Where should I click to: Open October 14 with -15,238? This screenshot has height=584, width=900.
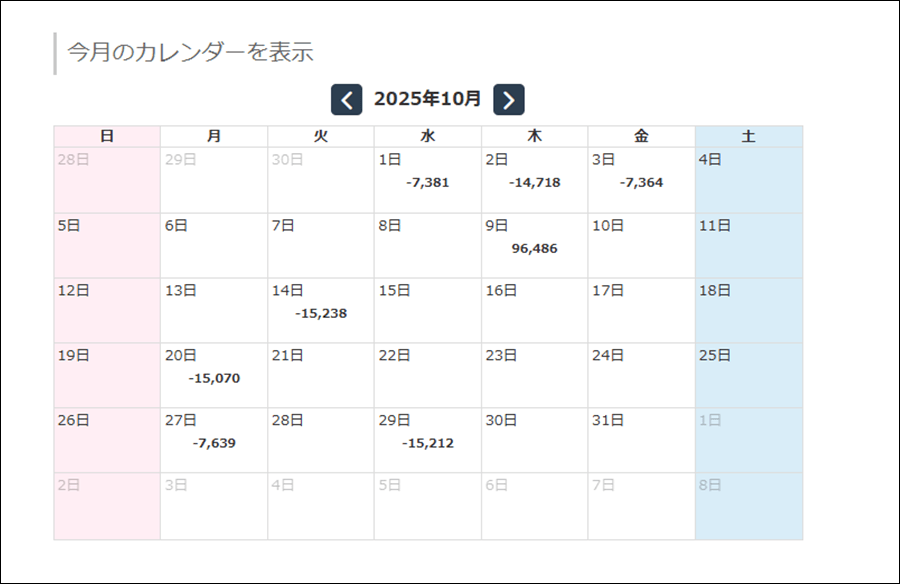tap(320, 310)
